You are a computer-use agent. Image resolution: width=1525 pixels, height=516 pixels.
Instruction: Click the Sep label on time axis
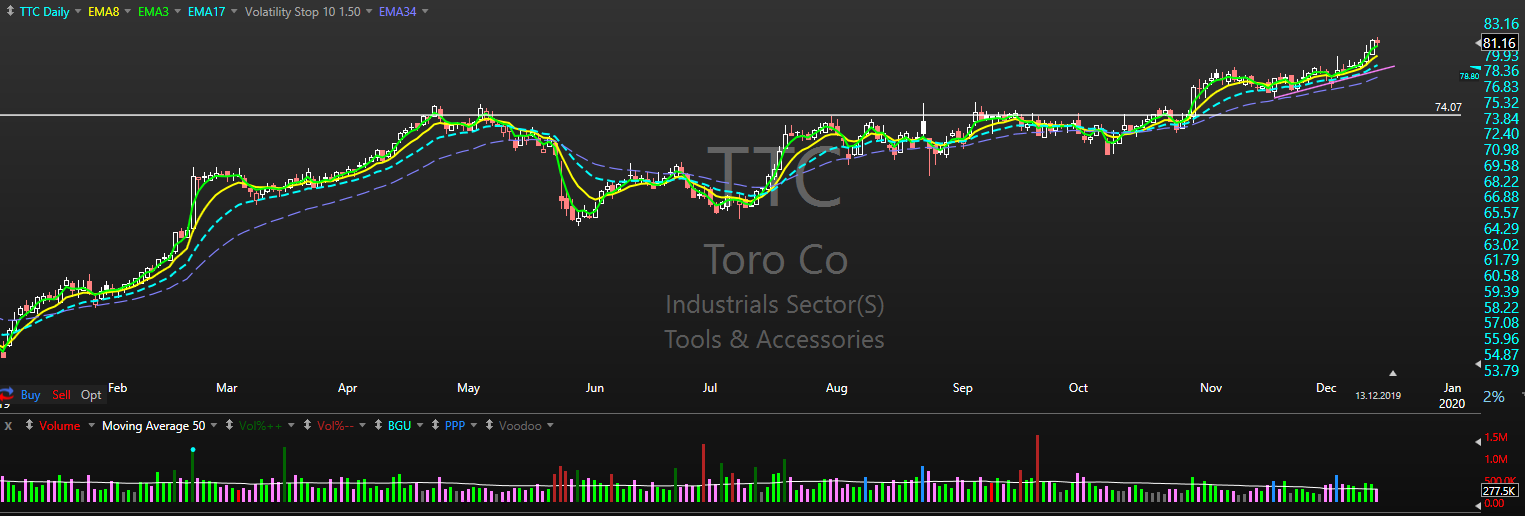[963, 388]
